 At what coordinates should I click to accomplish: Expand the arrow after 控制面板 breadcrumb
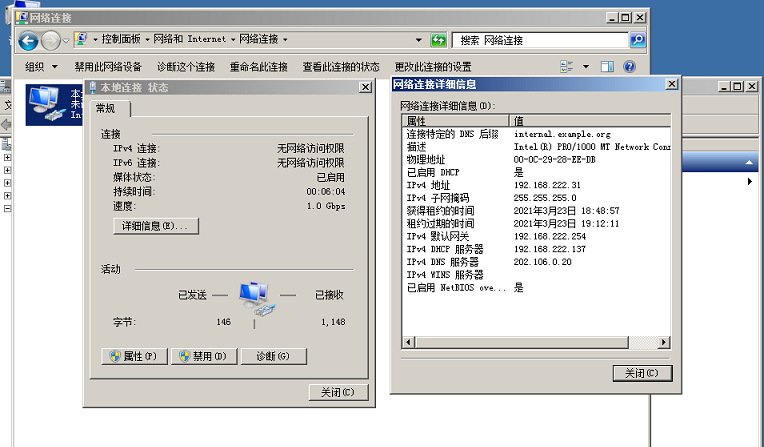(x=147, y=39)
